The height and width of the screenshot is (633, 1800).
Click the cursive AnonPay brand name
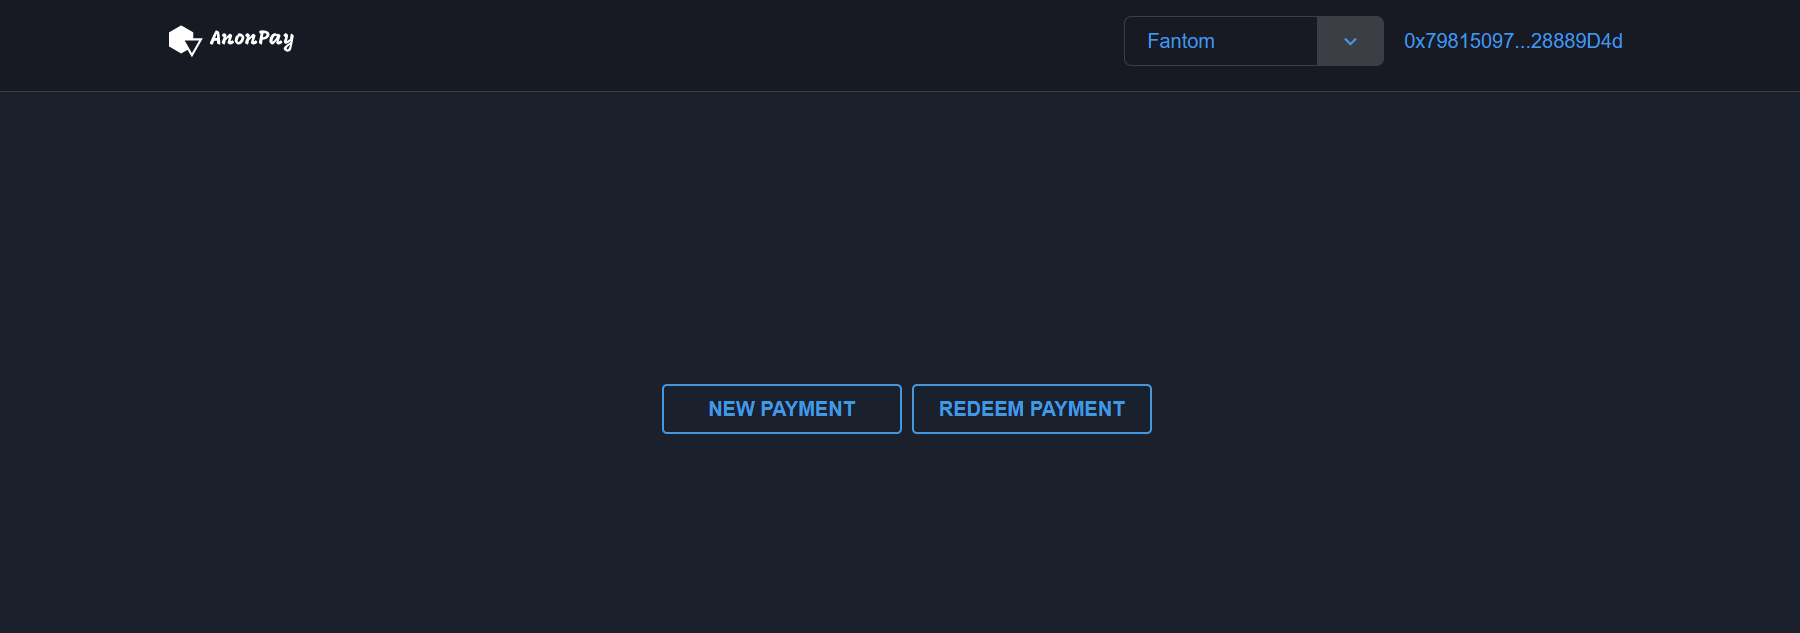tap(252, 39)
